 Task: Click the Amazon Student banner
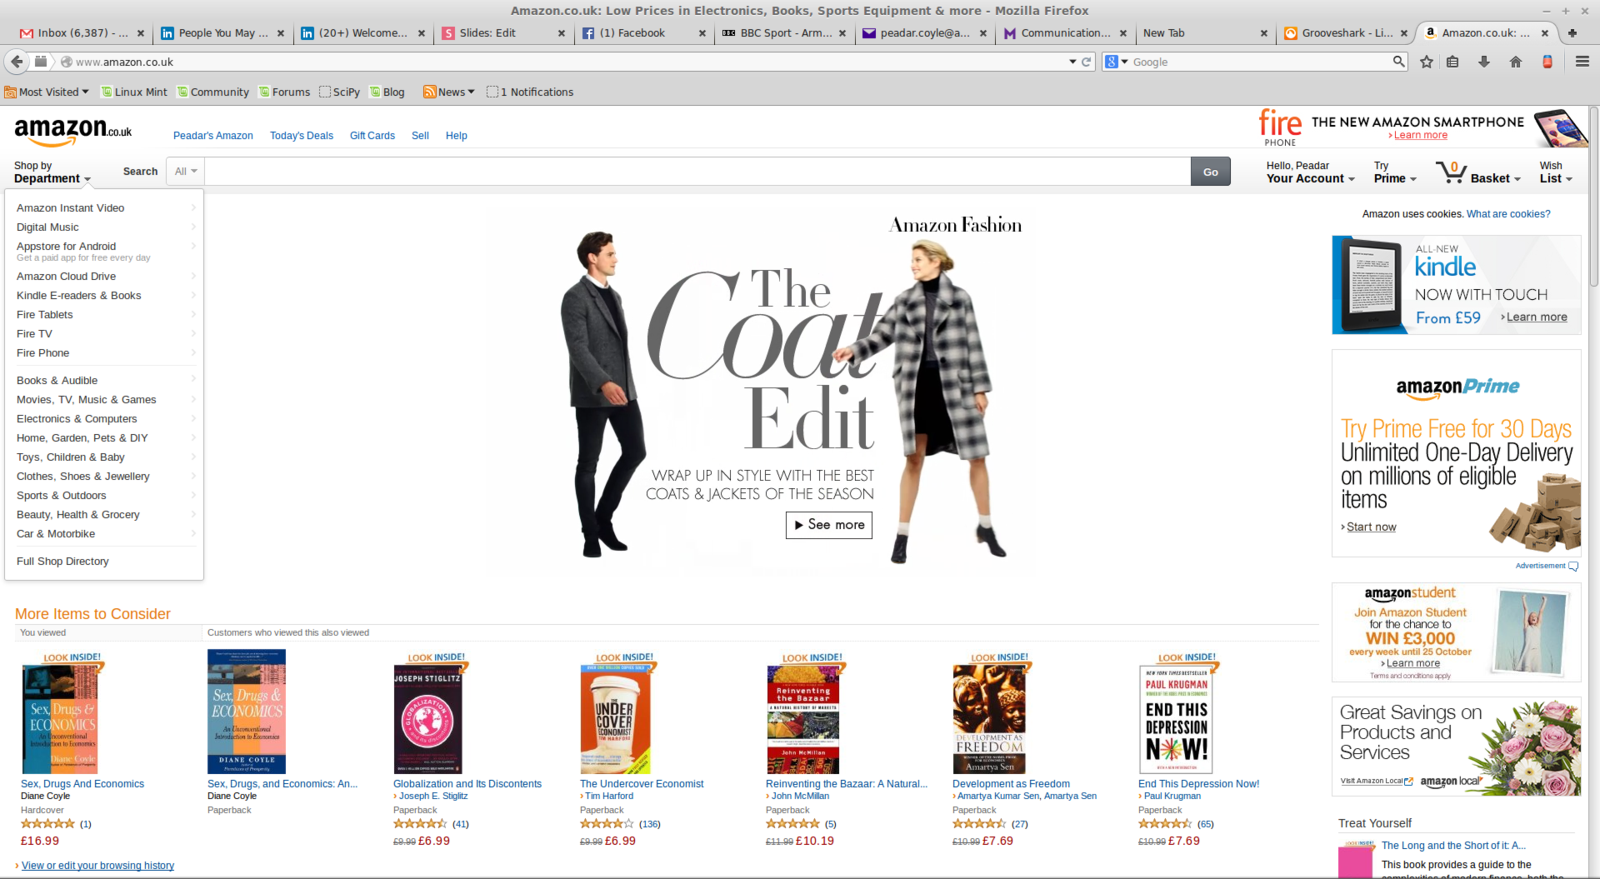1456,632
